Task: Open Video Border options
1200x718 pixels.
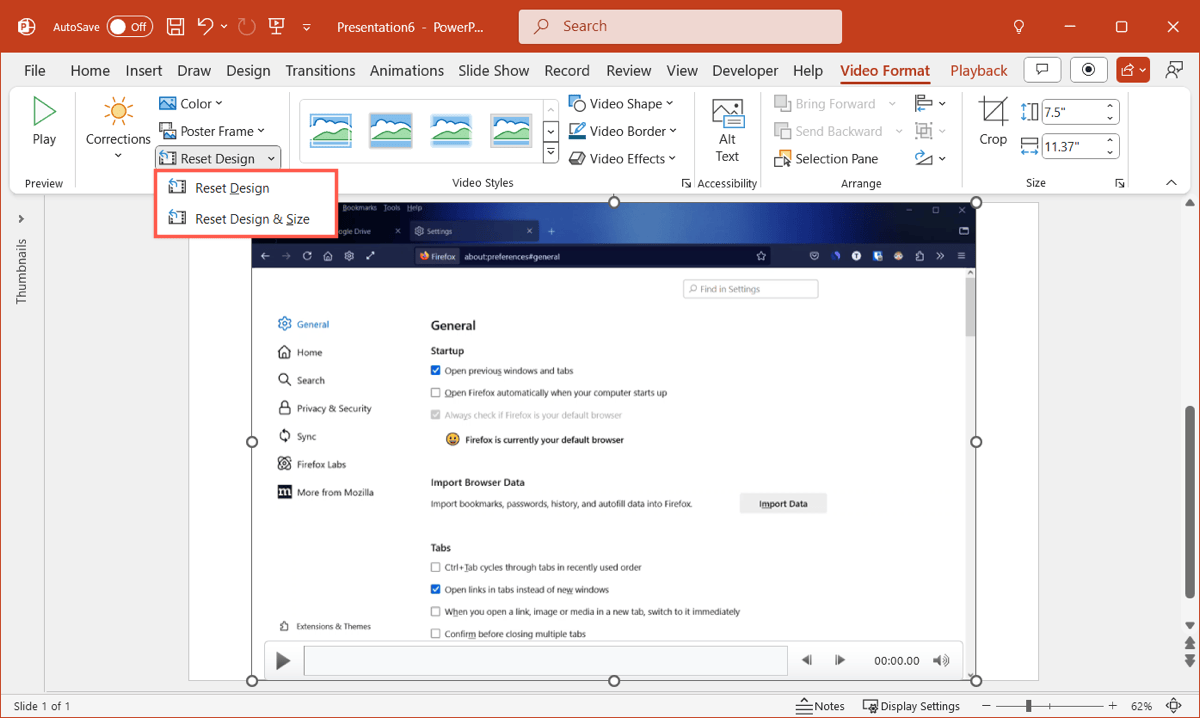Action: [624, 131]
